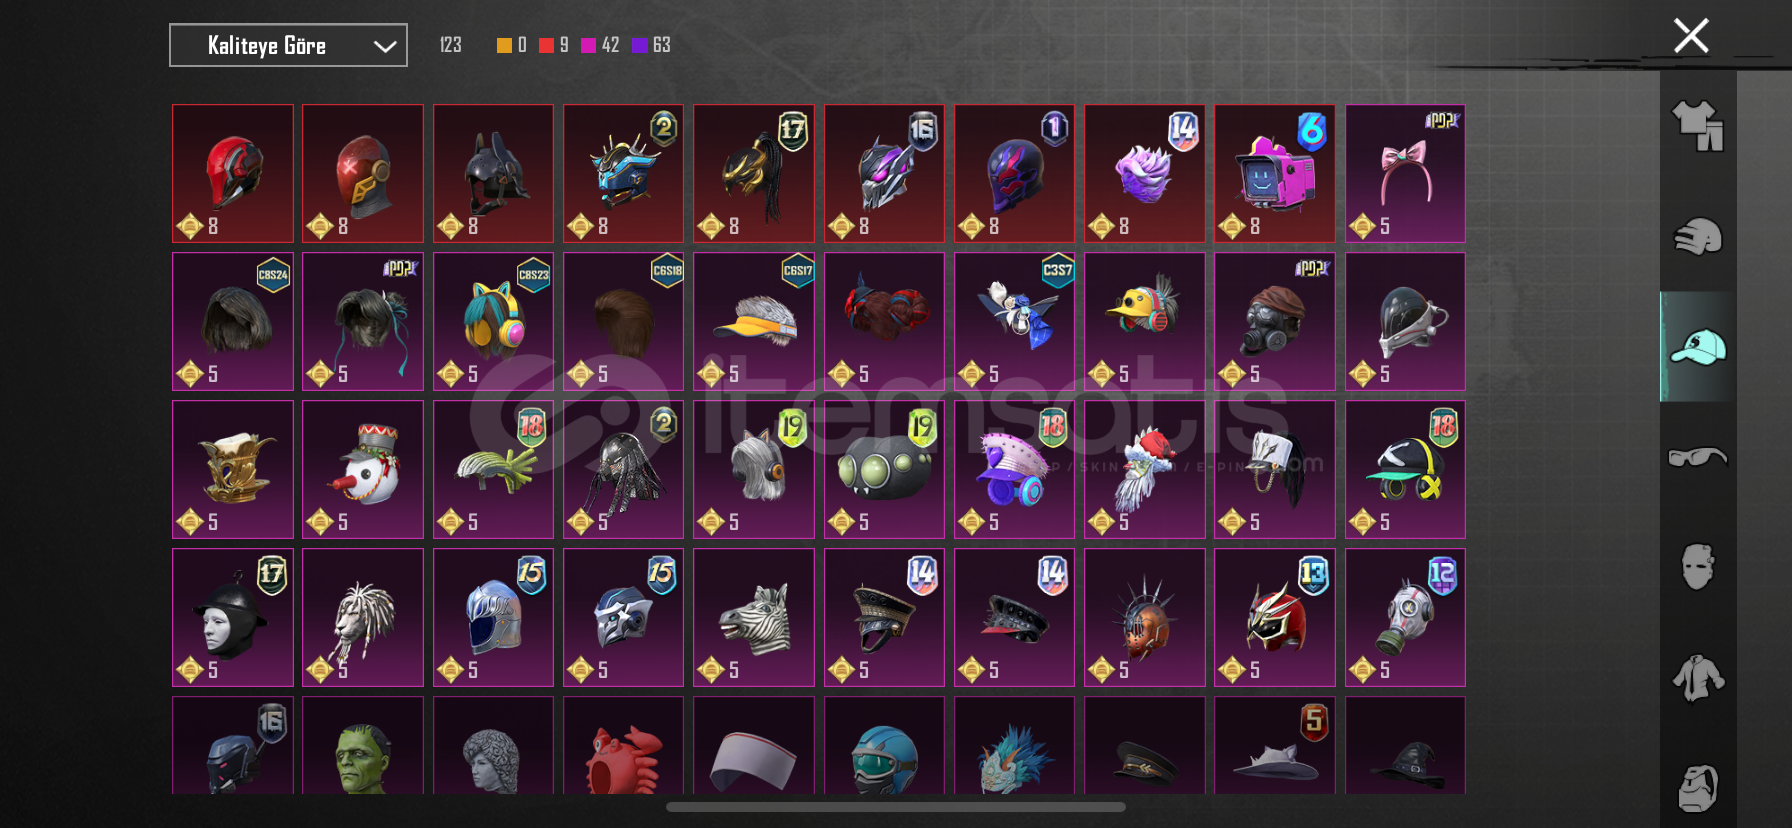The height and width of the screenshot is (828, 1792).
Task: Close the inventory with the X icon
Action: [x=1691, y=36]
